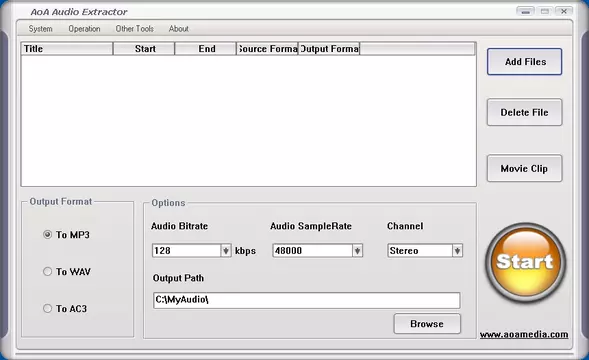Click the Start column header

tap(144, 49)
